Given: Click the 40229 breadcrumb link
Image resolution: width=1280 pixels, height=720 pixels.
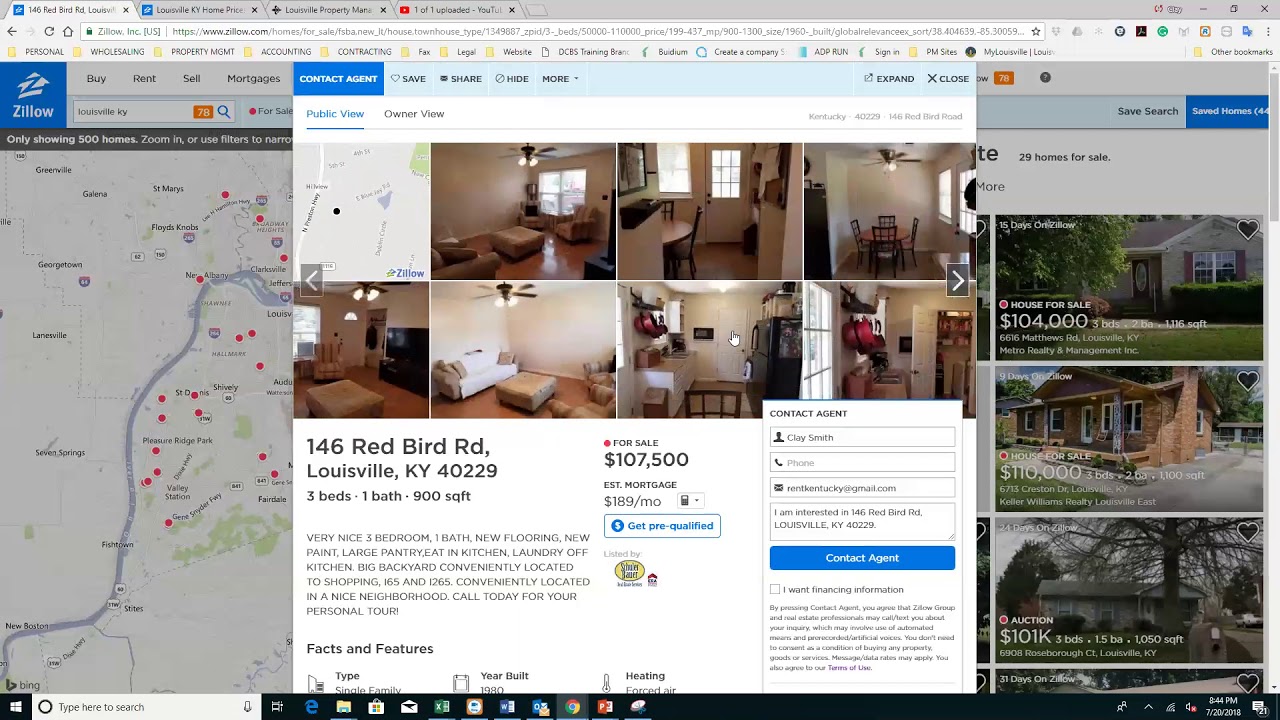Looking at the screenshot, I should coord(867,117).
